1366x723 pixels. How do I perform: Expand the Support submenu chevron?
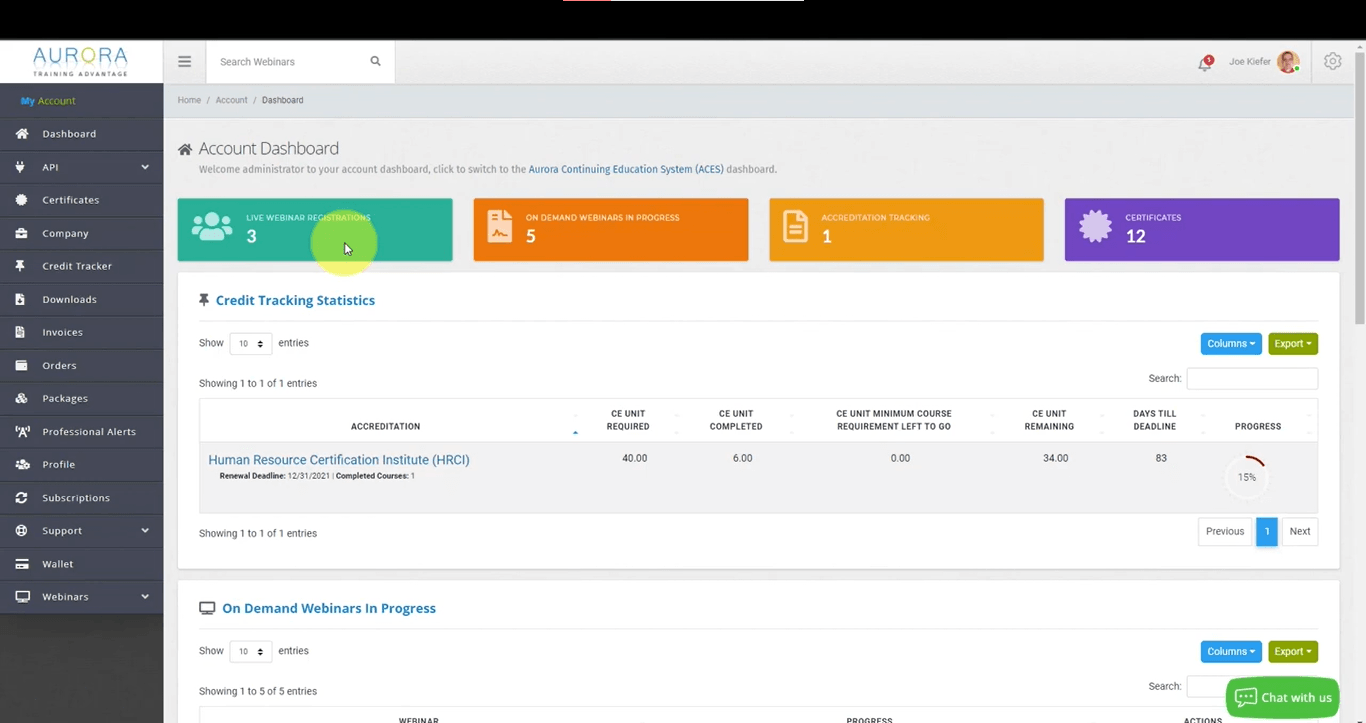pos(145,530)
